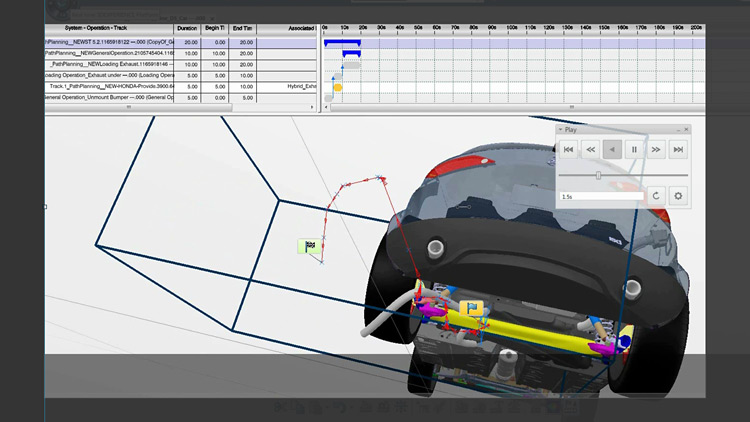Click the step backward double-arrow button
The width and height of the screenshot is (750, 422).
click(x=590, y=149)
